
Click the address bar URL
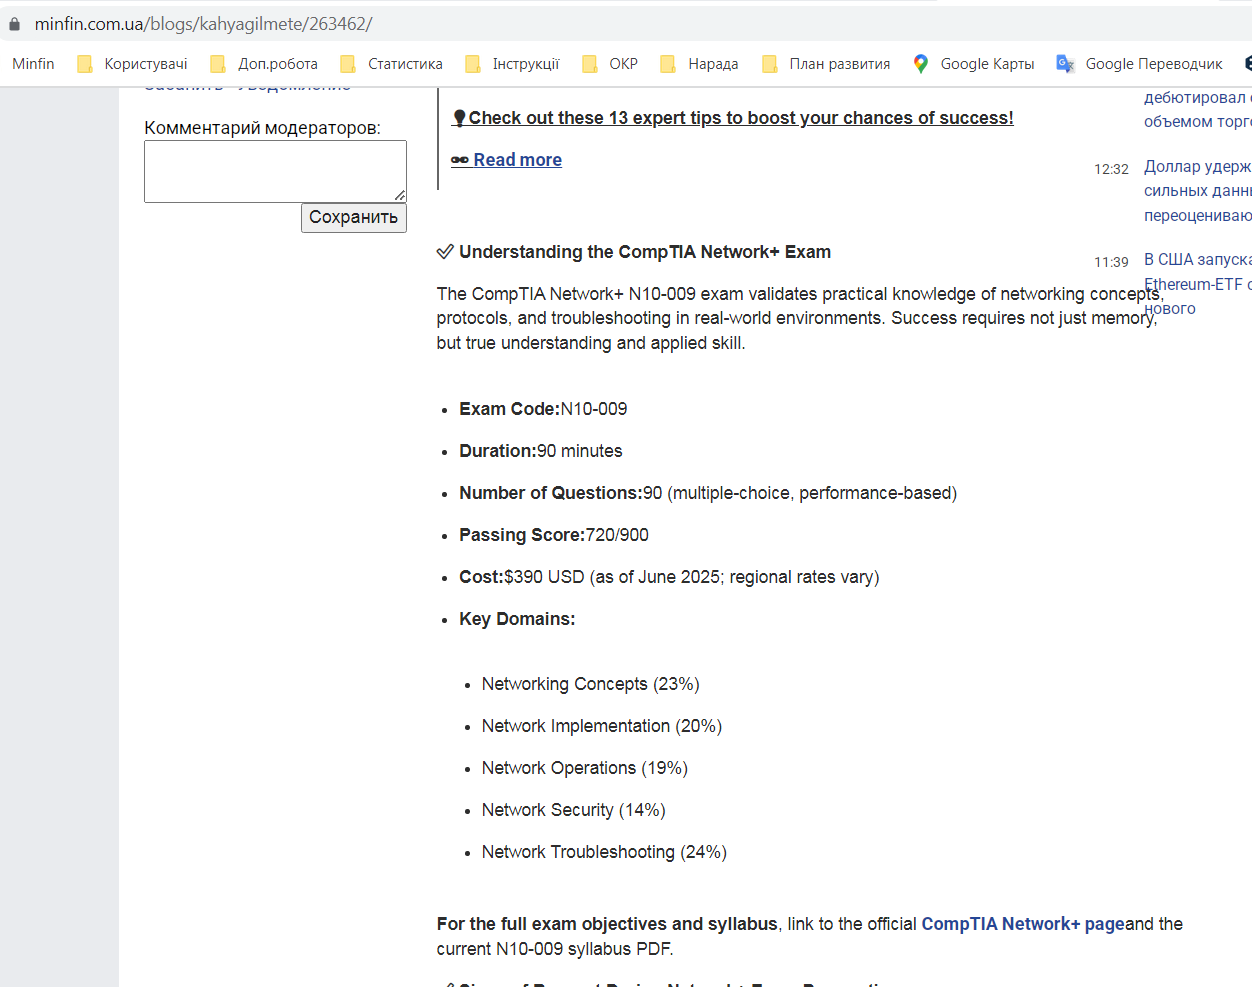[x=203, y=24]
